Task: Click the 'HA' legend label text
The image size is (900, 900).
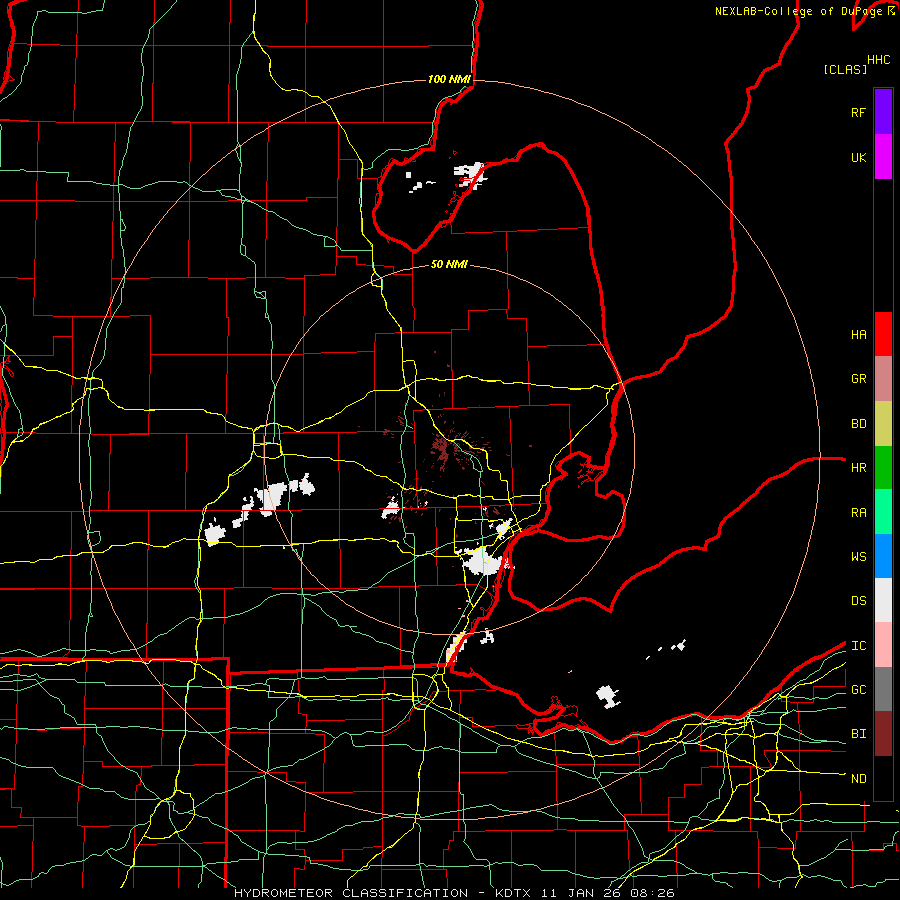Action: 858,334
